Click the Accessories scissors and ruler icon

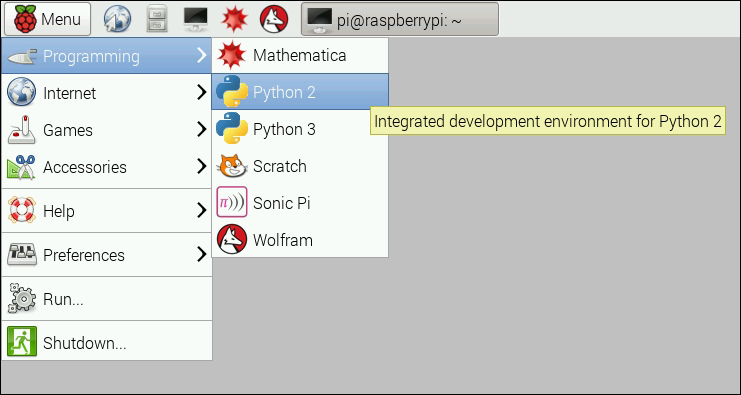[x=21, y=167]
